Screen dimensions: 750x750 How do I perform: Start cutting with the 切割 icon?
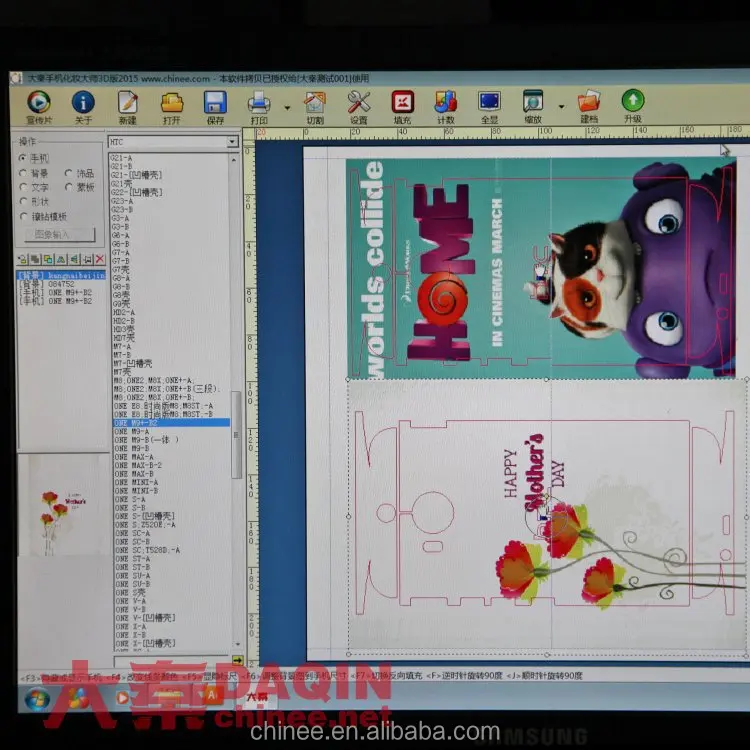[x=315, y=107]
